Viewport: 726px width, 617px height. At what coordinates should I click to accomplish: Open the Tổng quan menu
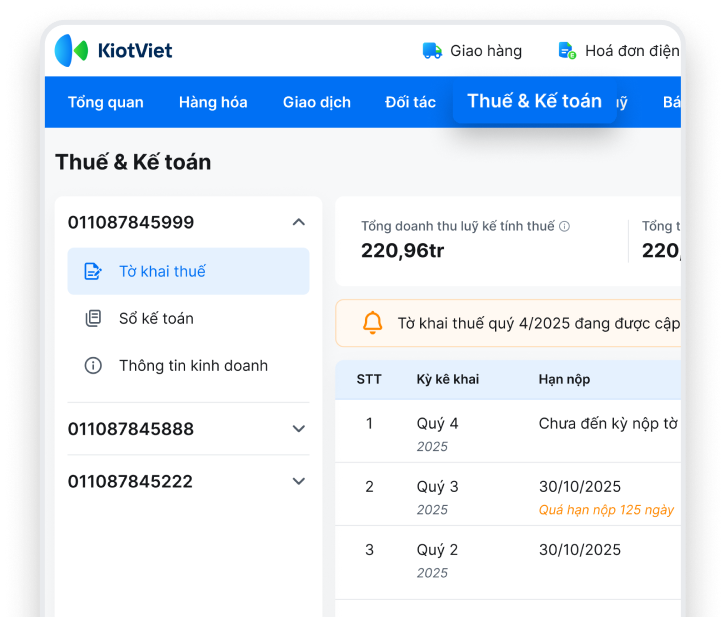pyautogui.click(x=105, y=102)
